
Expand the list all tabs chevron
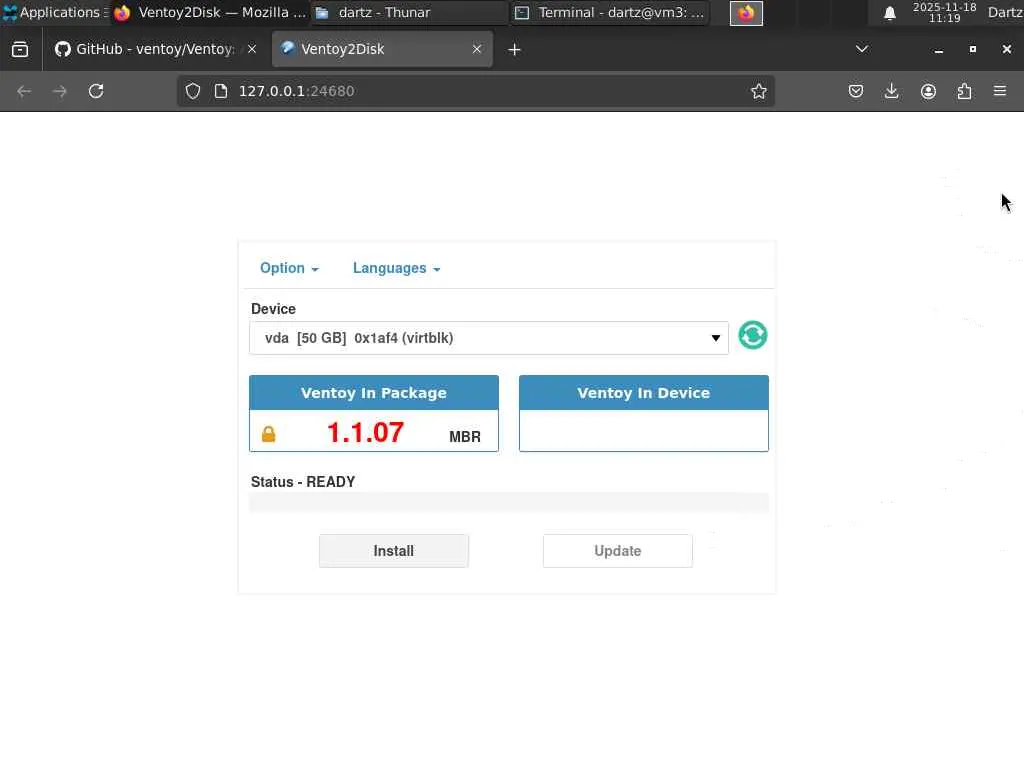pyautogui.click(x=862, y=49)
